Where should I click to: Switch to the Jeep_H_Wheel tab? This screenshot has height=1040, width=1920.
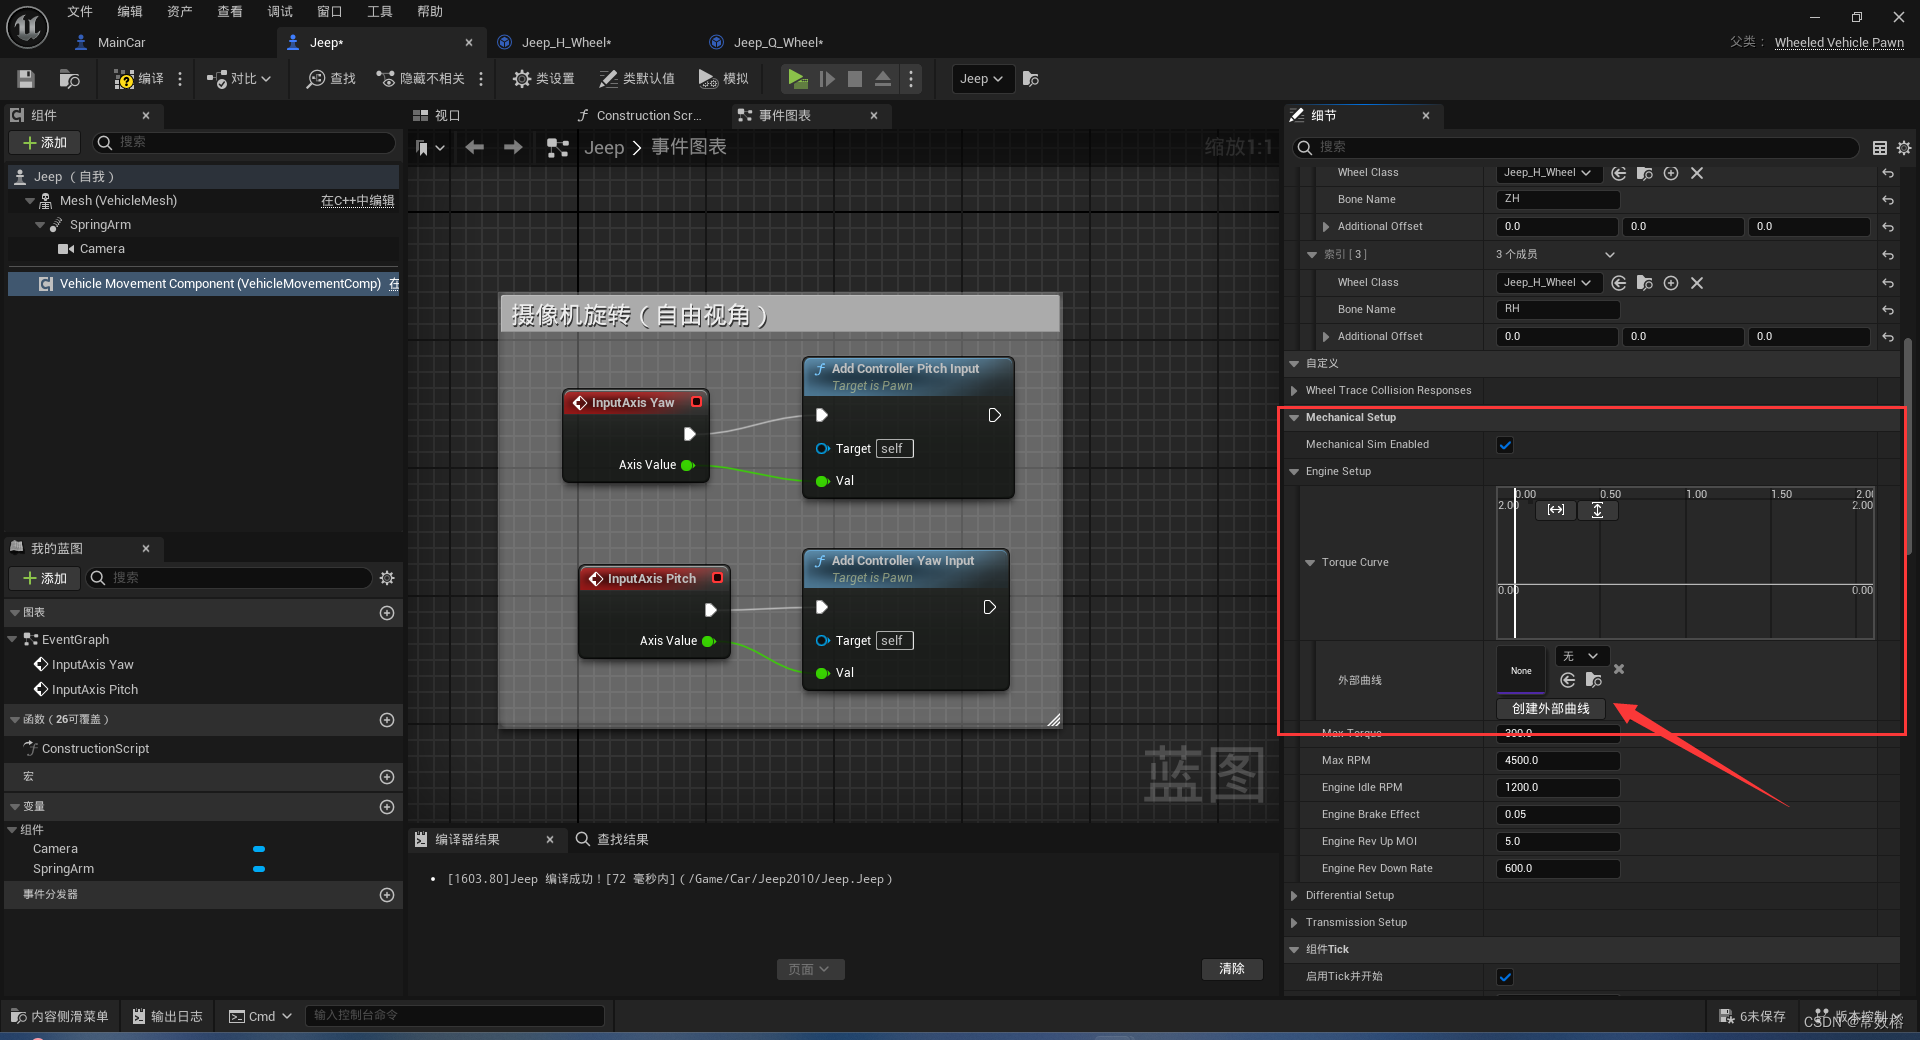566,43
